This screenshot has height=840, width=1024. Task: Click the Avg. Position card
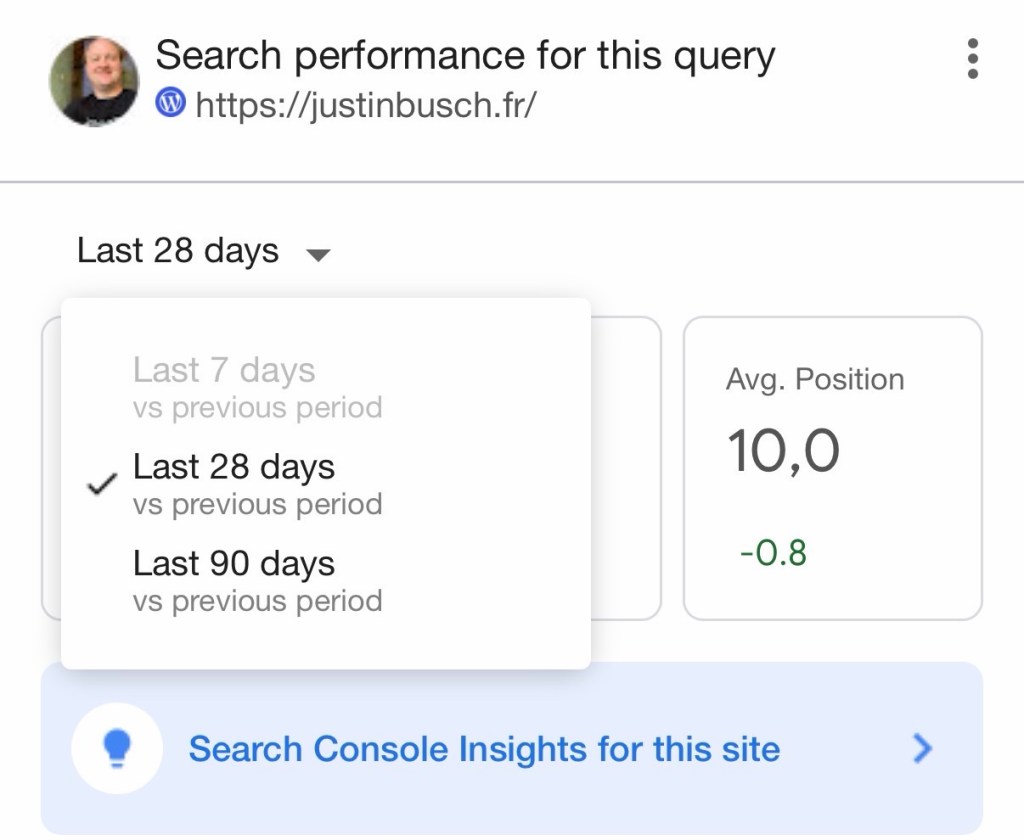tap(833, 468)
